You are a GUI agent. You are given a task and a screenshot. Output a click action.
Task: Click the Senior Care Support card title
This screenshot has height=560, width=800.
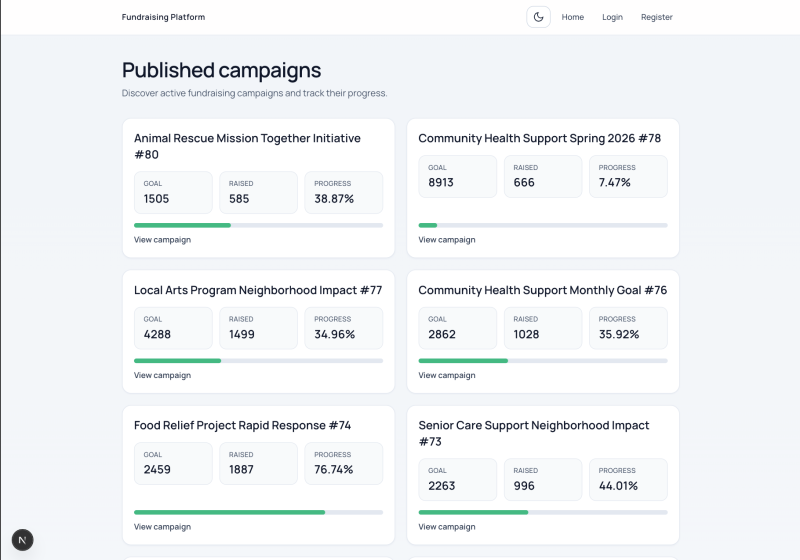pyautogui.click(x=533, y=433)
